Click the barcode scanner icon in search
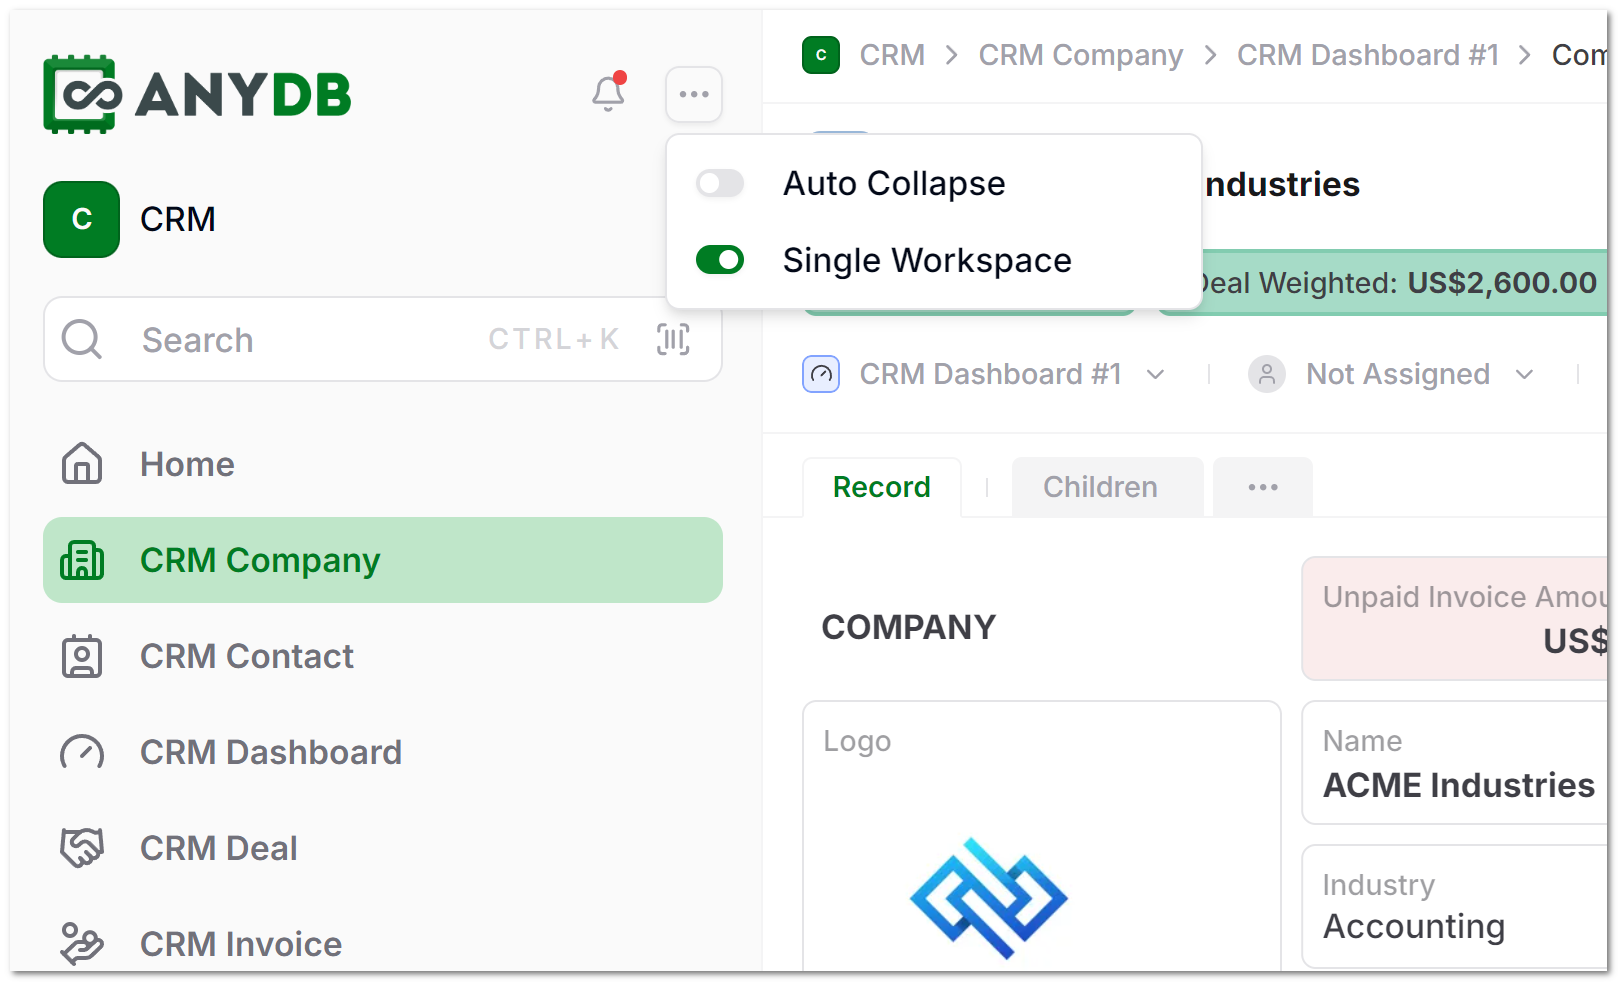1618x982 pixels. [x=673, y=340]
